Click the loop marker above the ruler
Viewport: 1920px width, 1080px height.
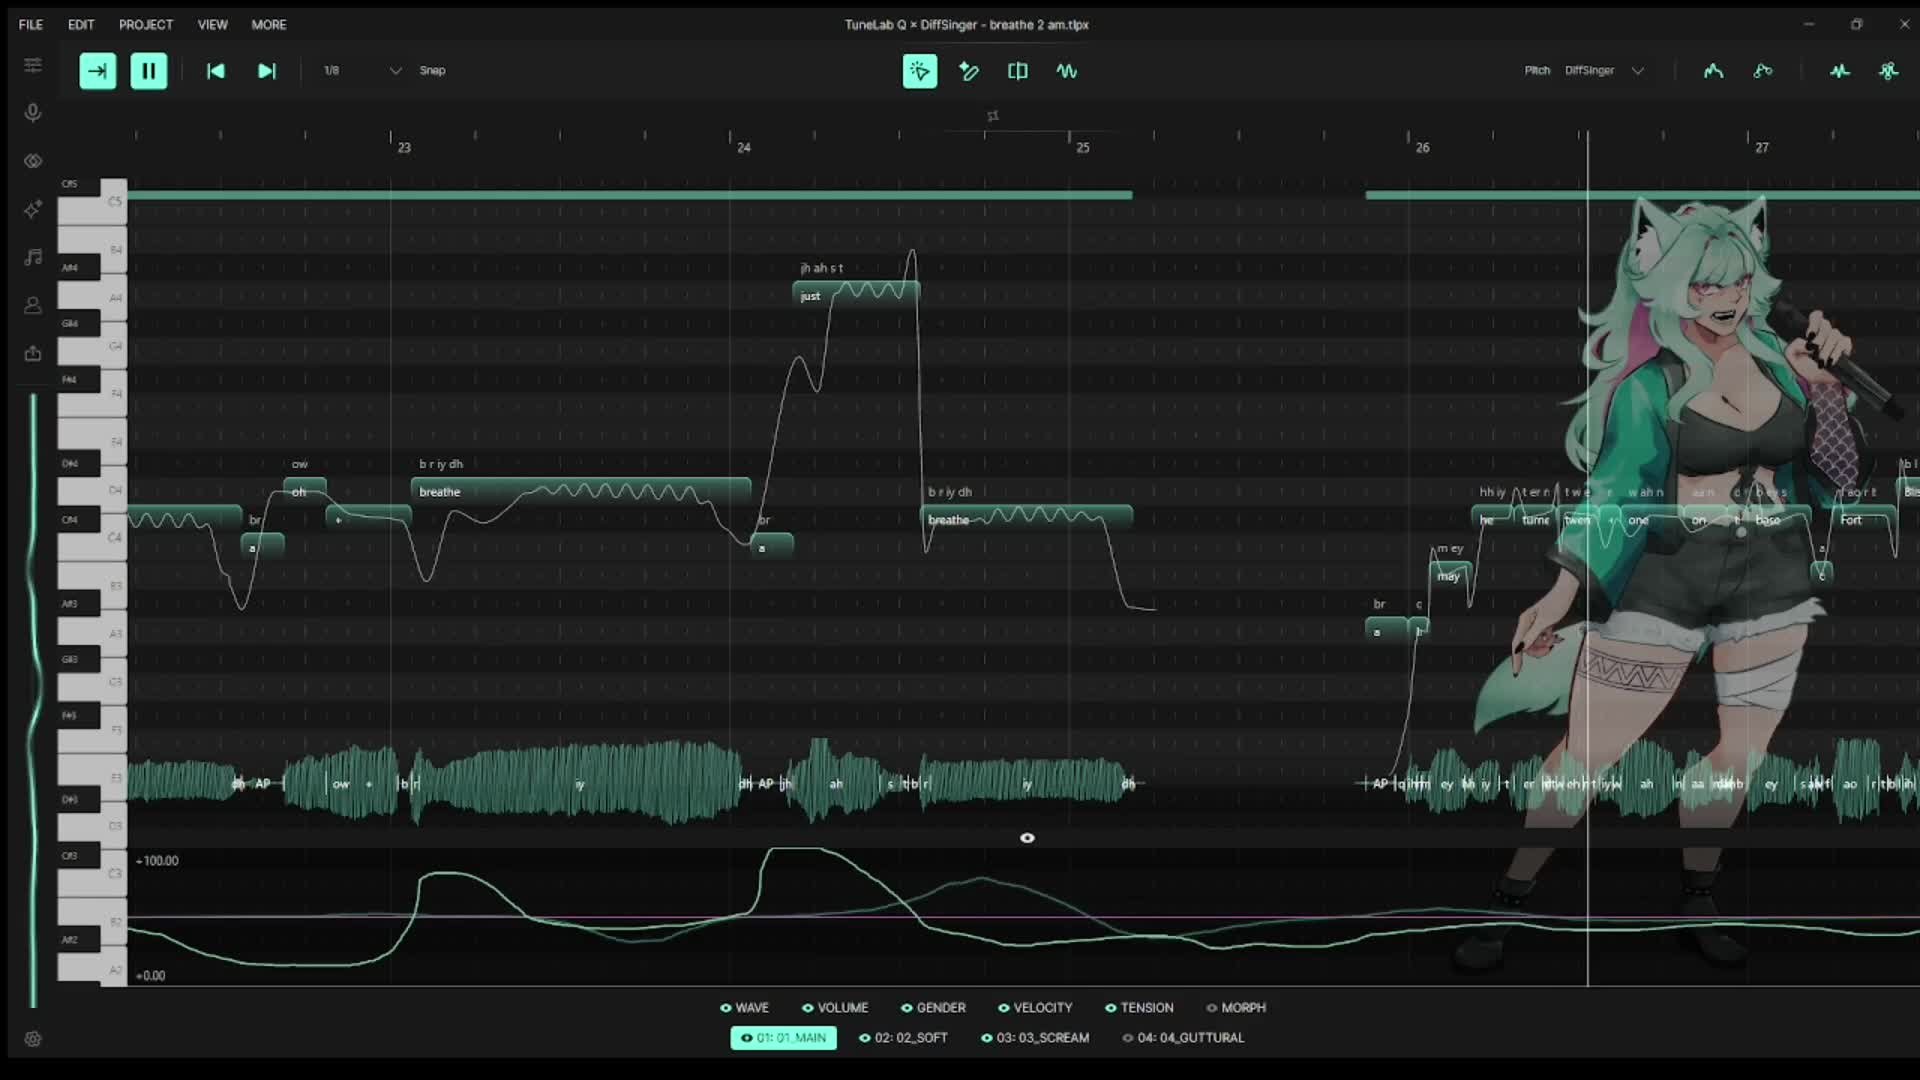point(992,116)
